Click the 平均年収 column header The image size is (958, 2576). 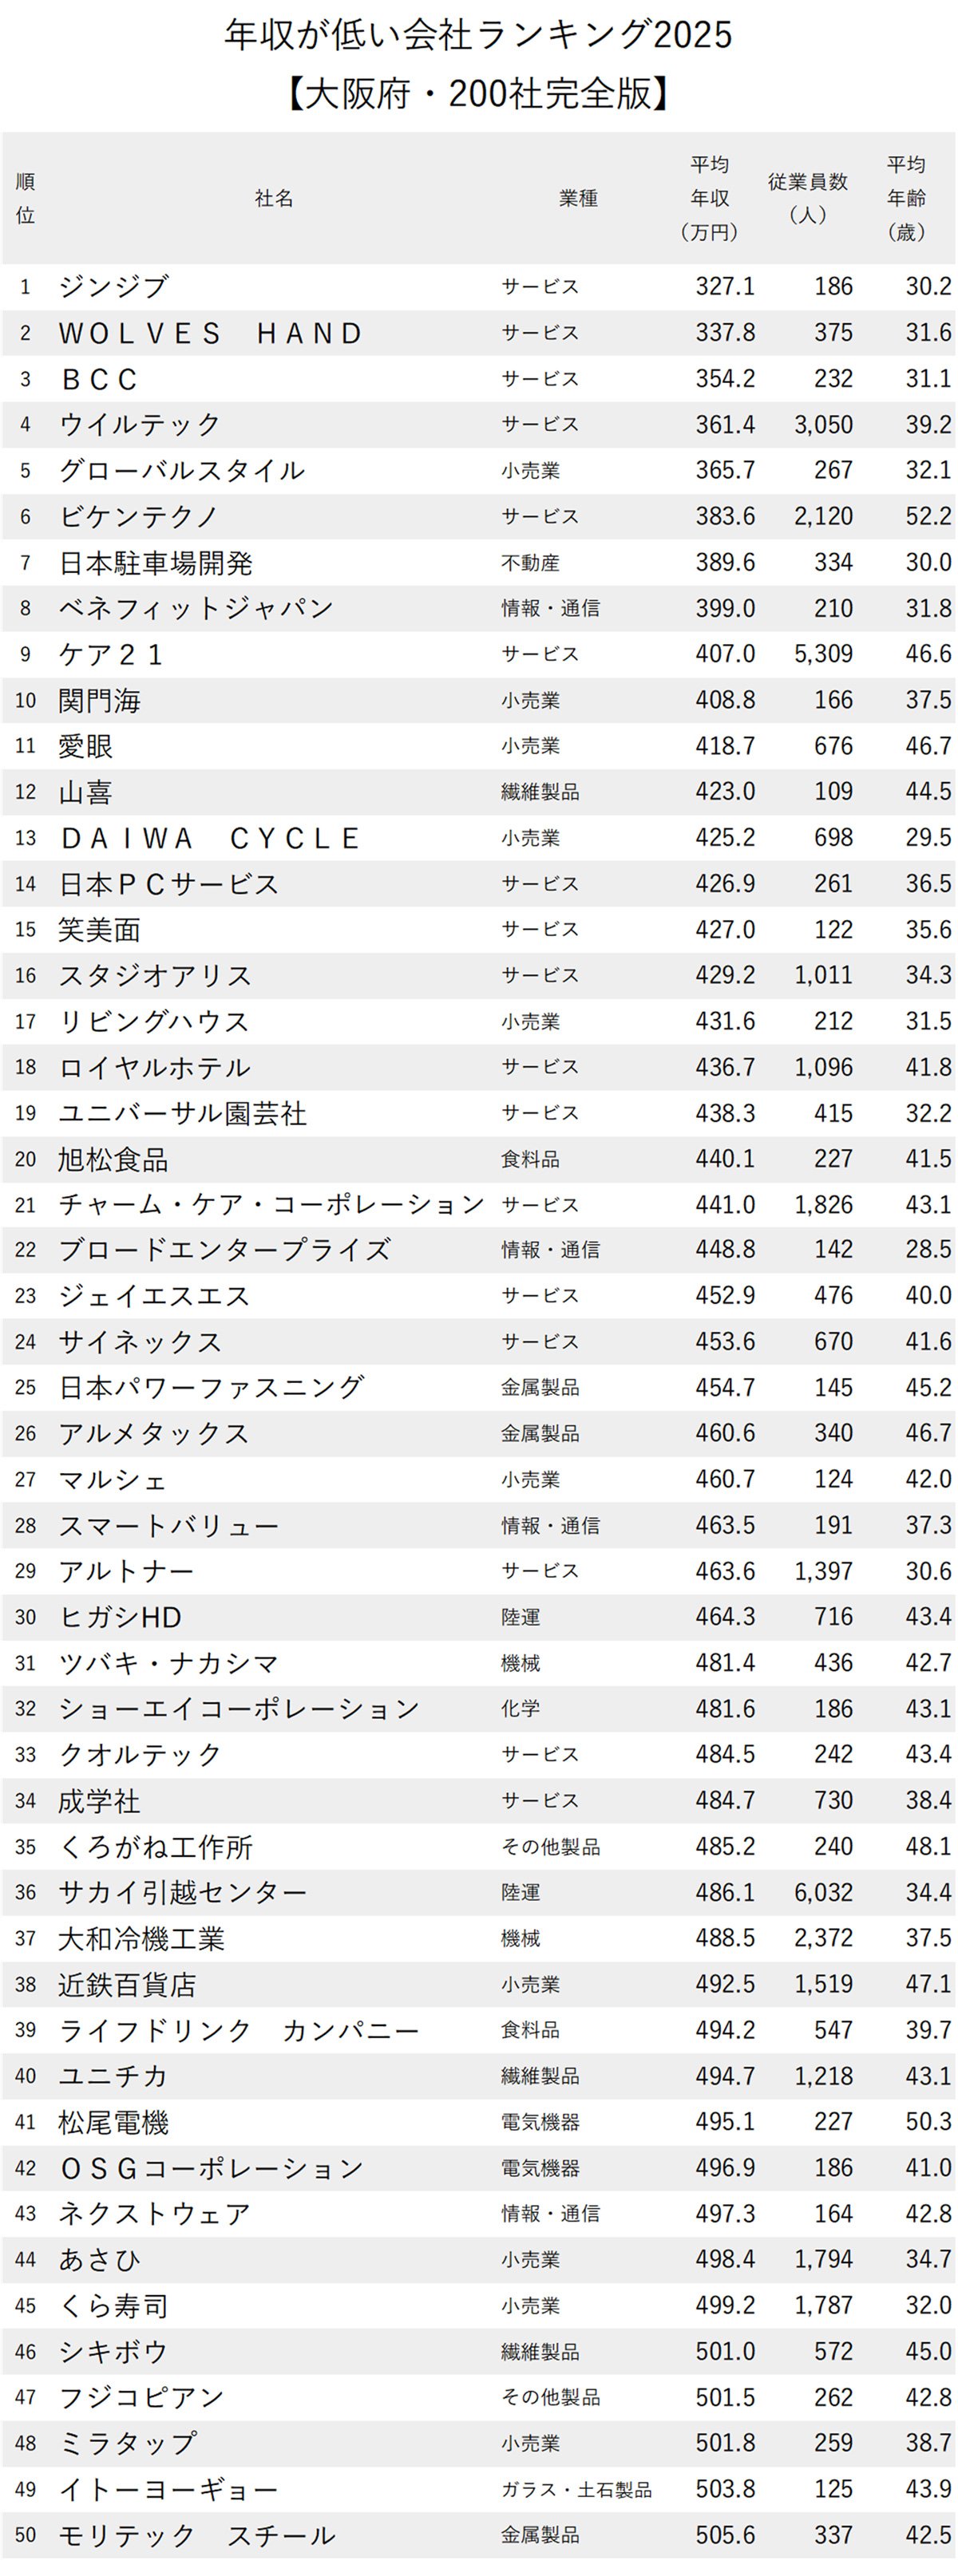(x=709, y=198)
